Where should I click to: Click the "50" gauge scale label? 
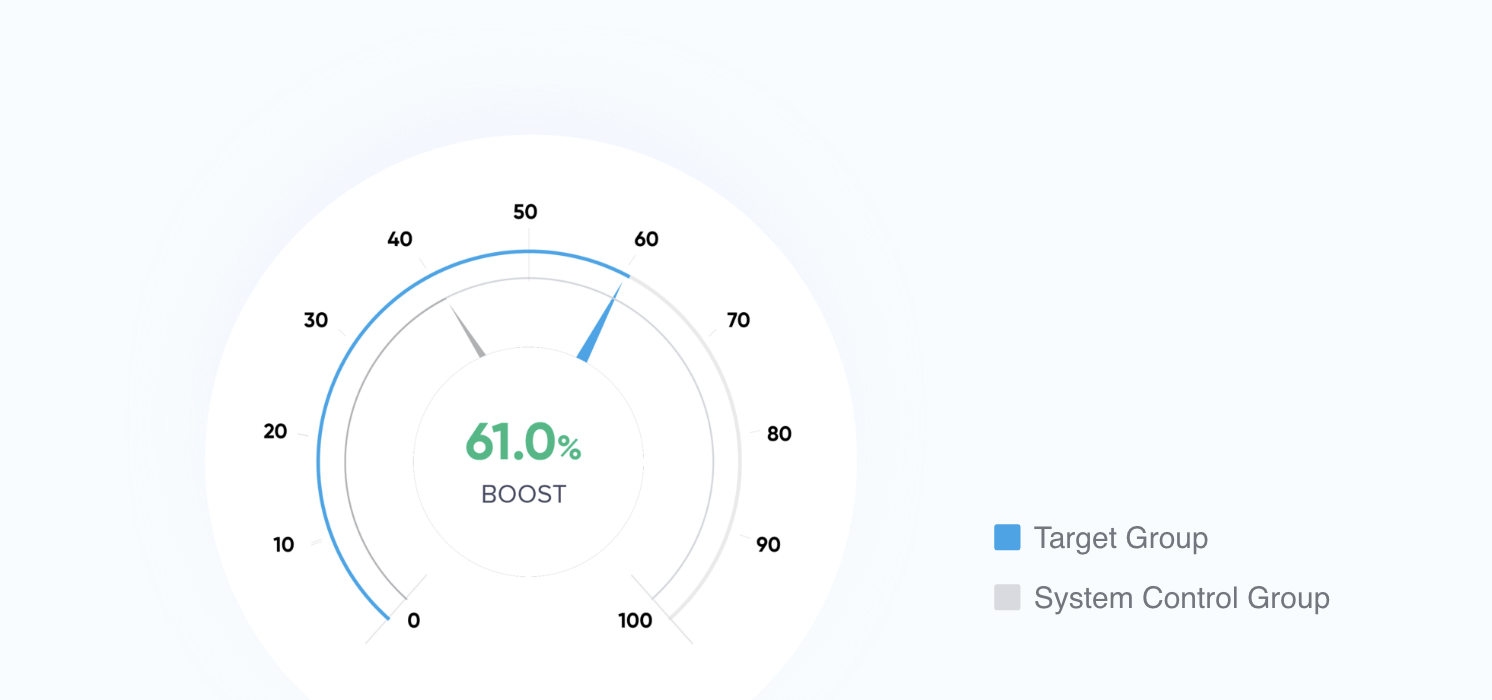tap(525, 212)
